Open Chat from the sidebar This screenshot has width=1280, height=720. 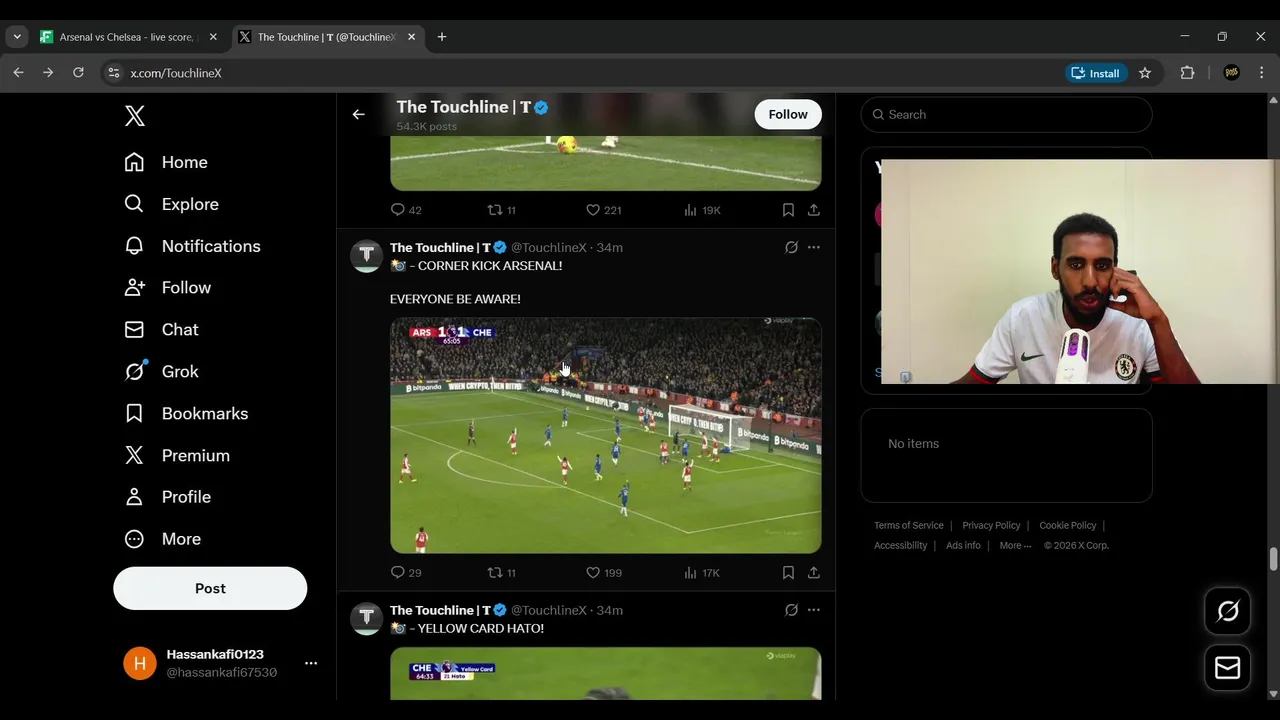(161, 330)
